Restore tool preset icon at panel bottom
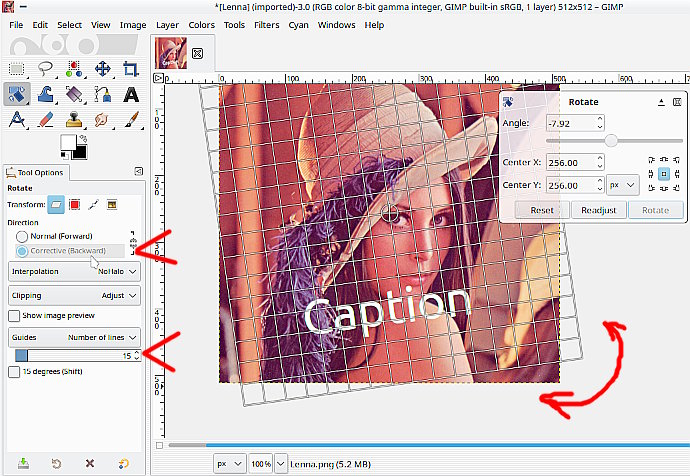The image size is (690, 476). click(x=56, y=463)
